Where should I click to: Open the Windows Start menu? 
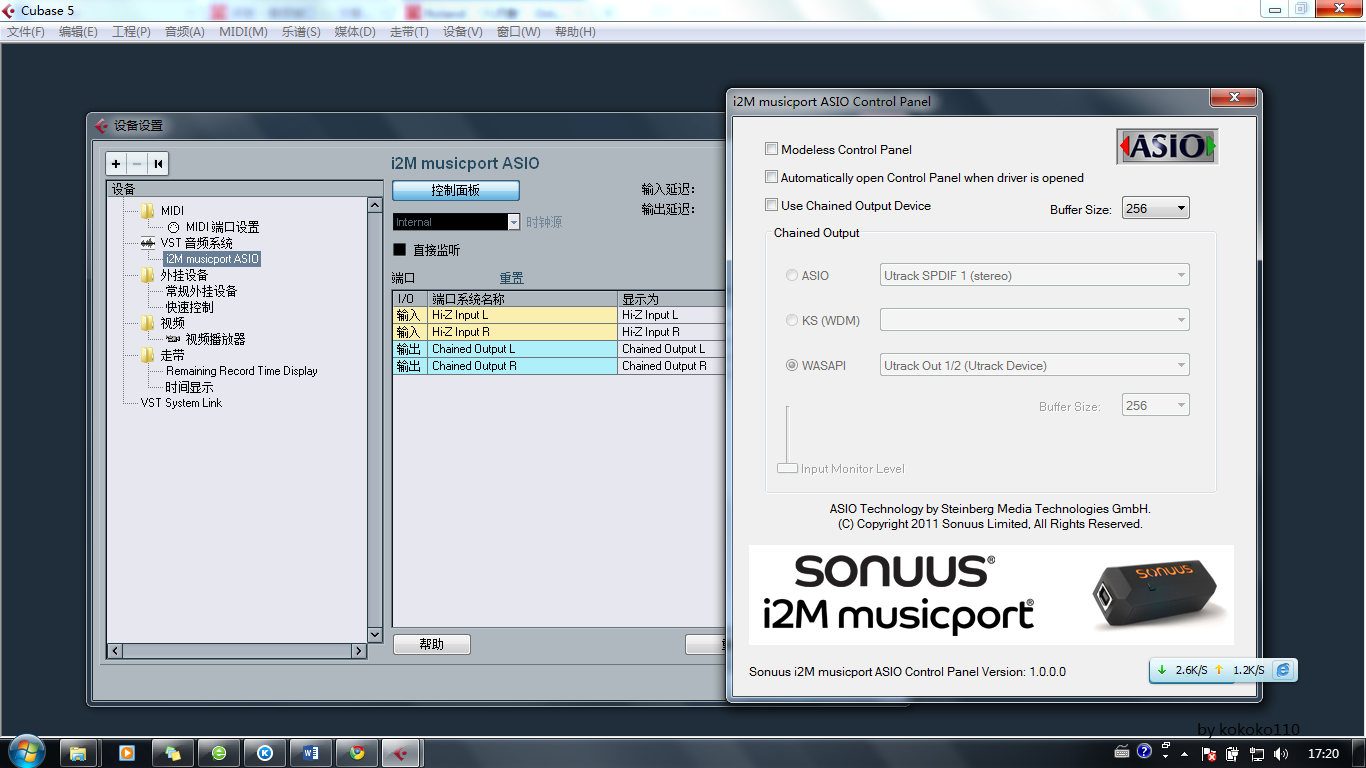25,752
